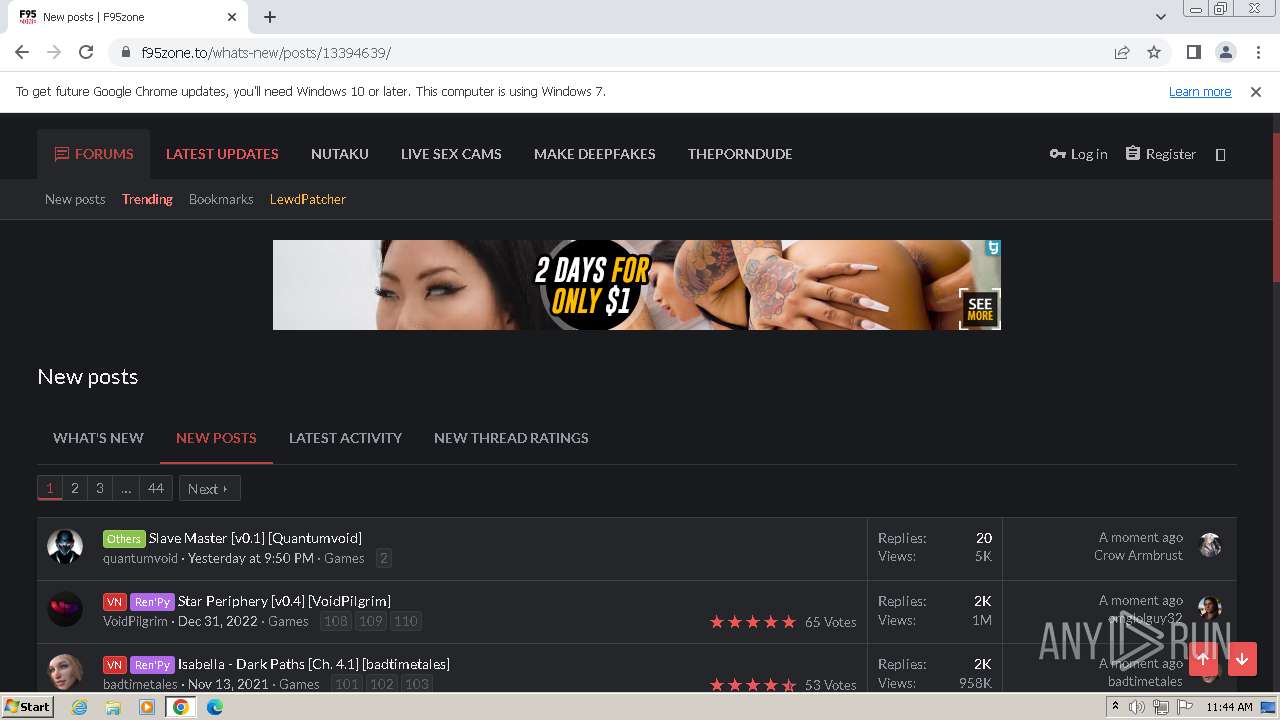Click VoidPilgrim author avatar
Viewport: 1280px width, 720px height.
65,609
